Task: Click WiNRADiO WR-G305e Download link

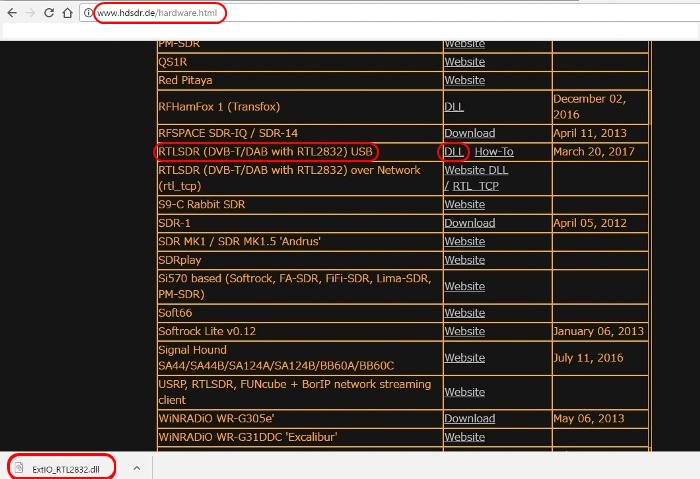Action: [x=470, y=419]
